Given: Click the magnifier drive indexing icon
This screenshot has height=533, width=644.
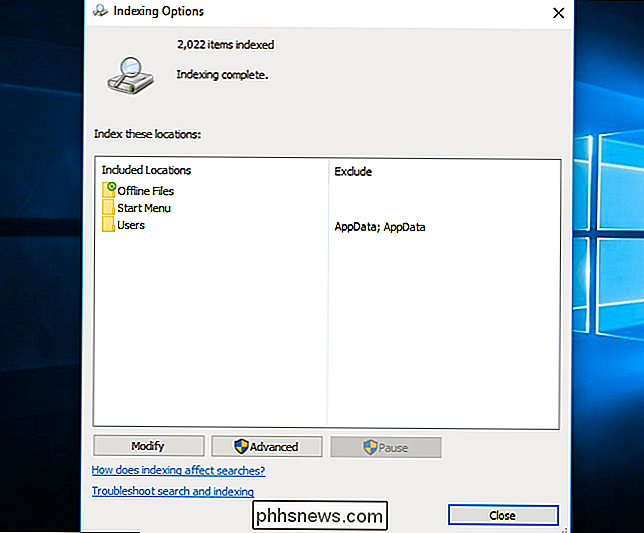Looking at the screenshot, I should pos(131,76).
